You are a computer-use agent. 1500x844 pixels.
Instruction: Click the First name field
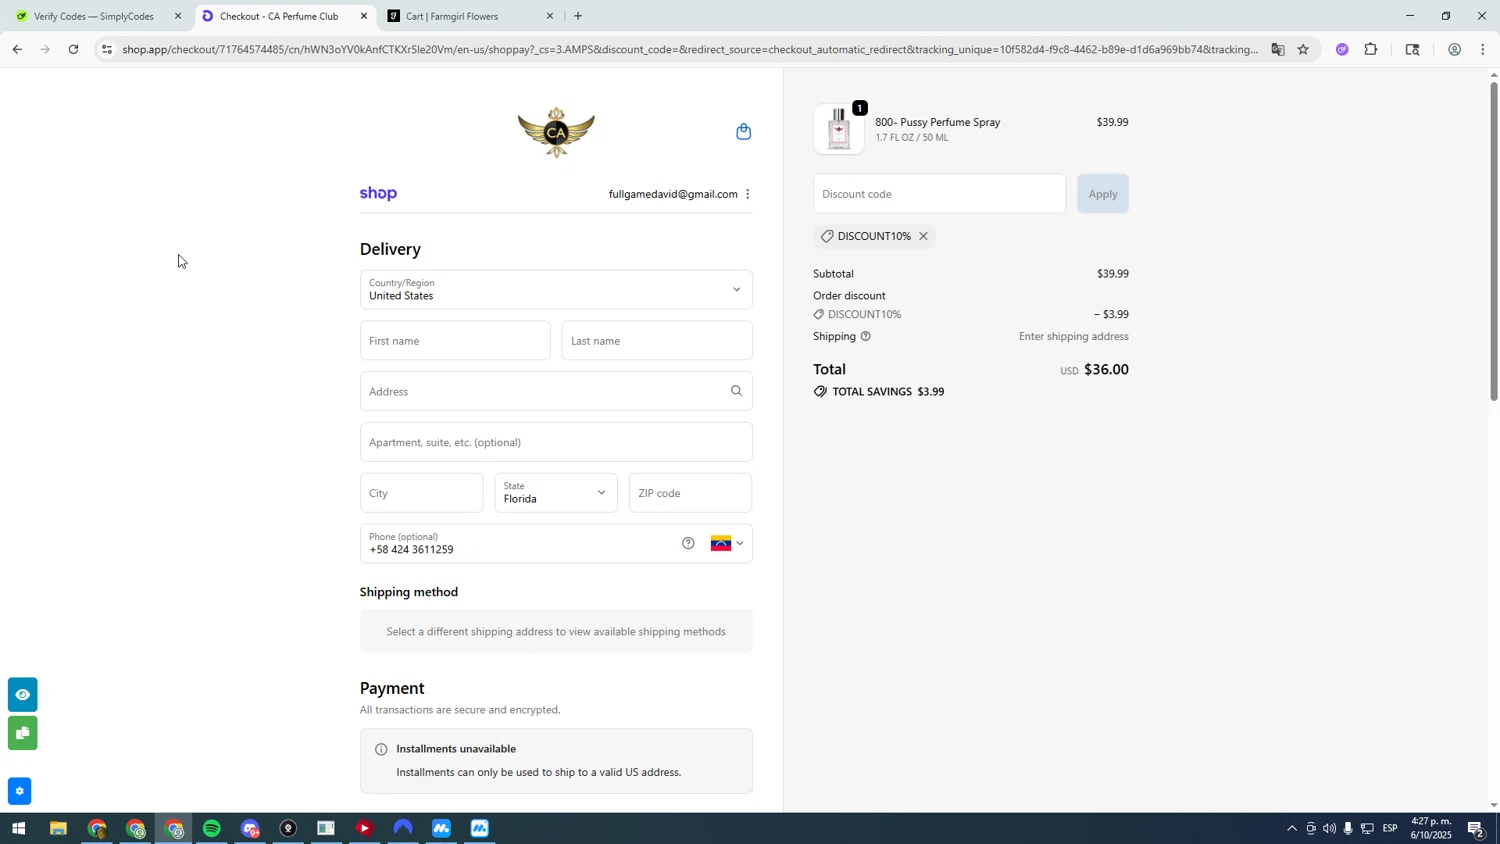[x=455, y=341]
